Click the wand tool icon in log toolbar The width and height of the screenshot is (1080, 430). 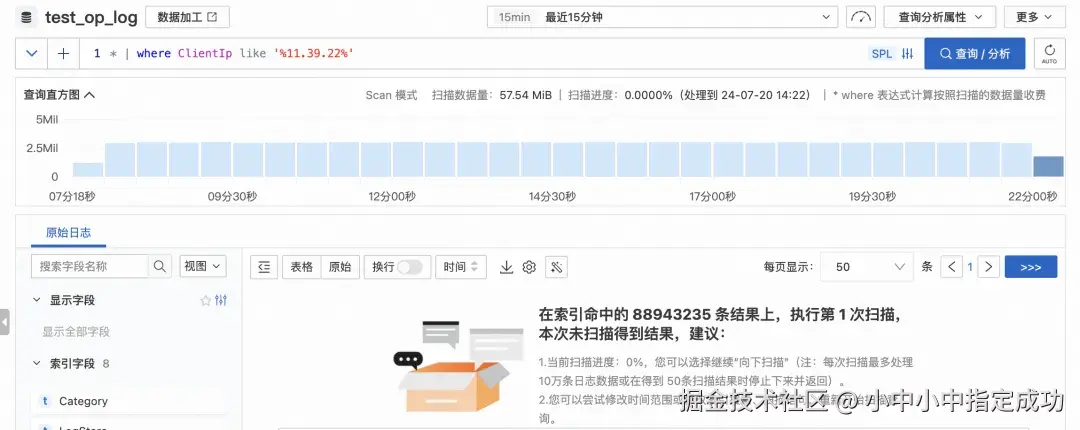point(557,267)
